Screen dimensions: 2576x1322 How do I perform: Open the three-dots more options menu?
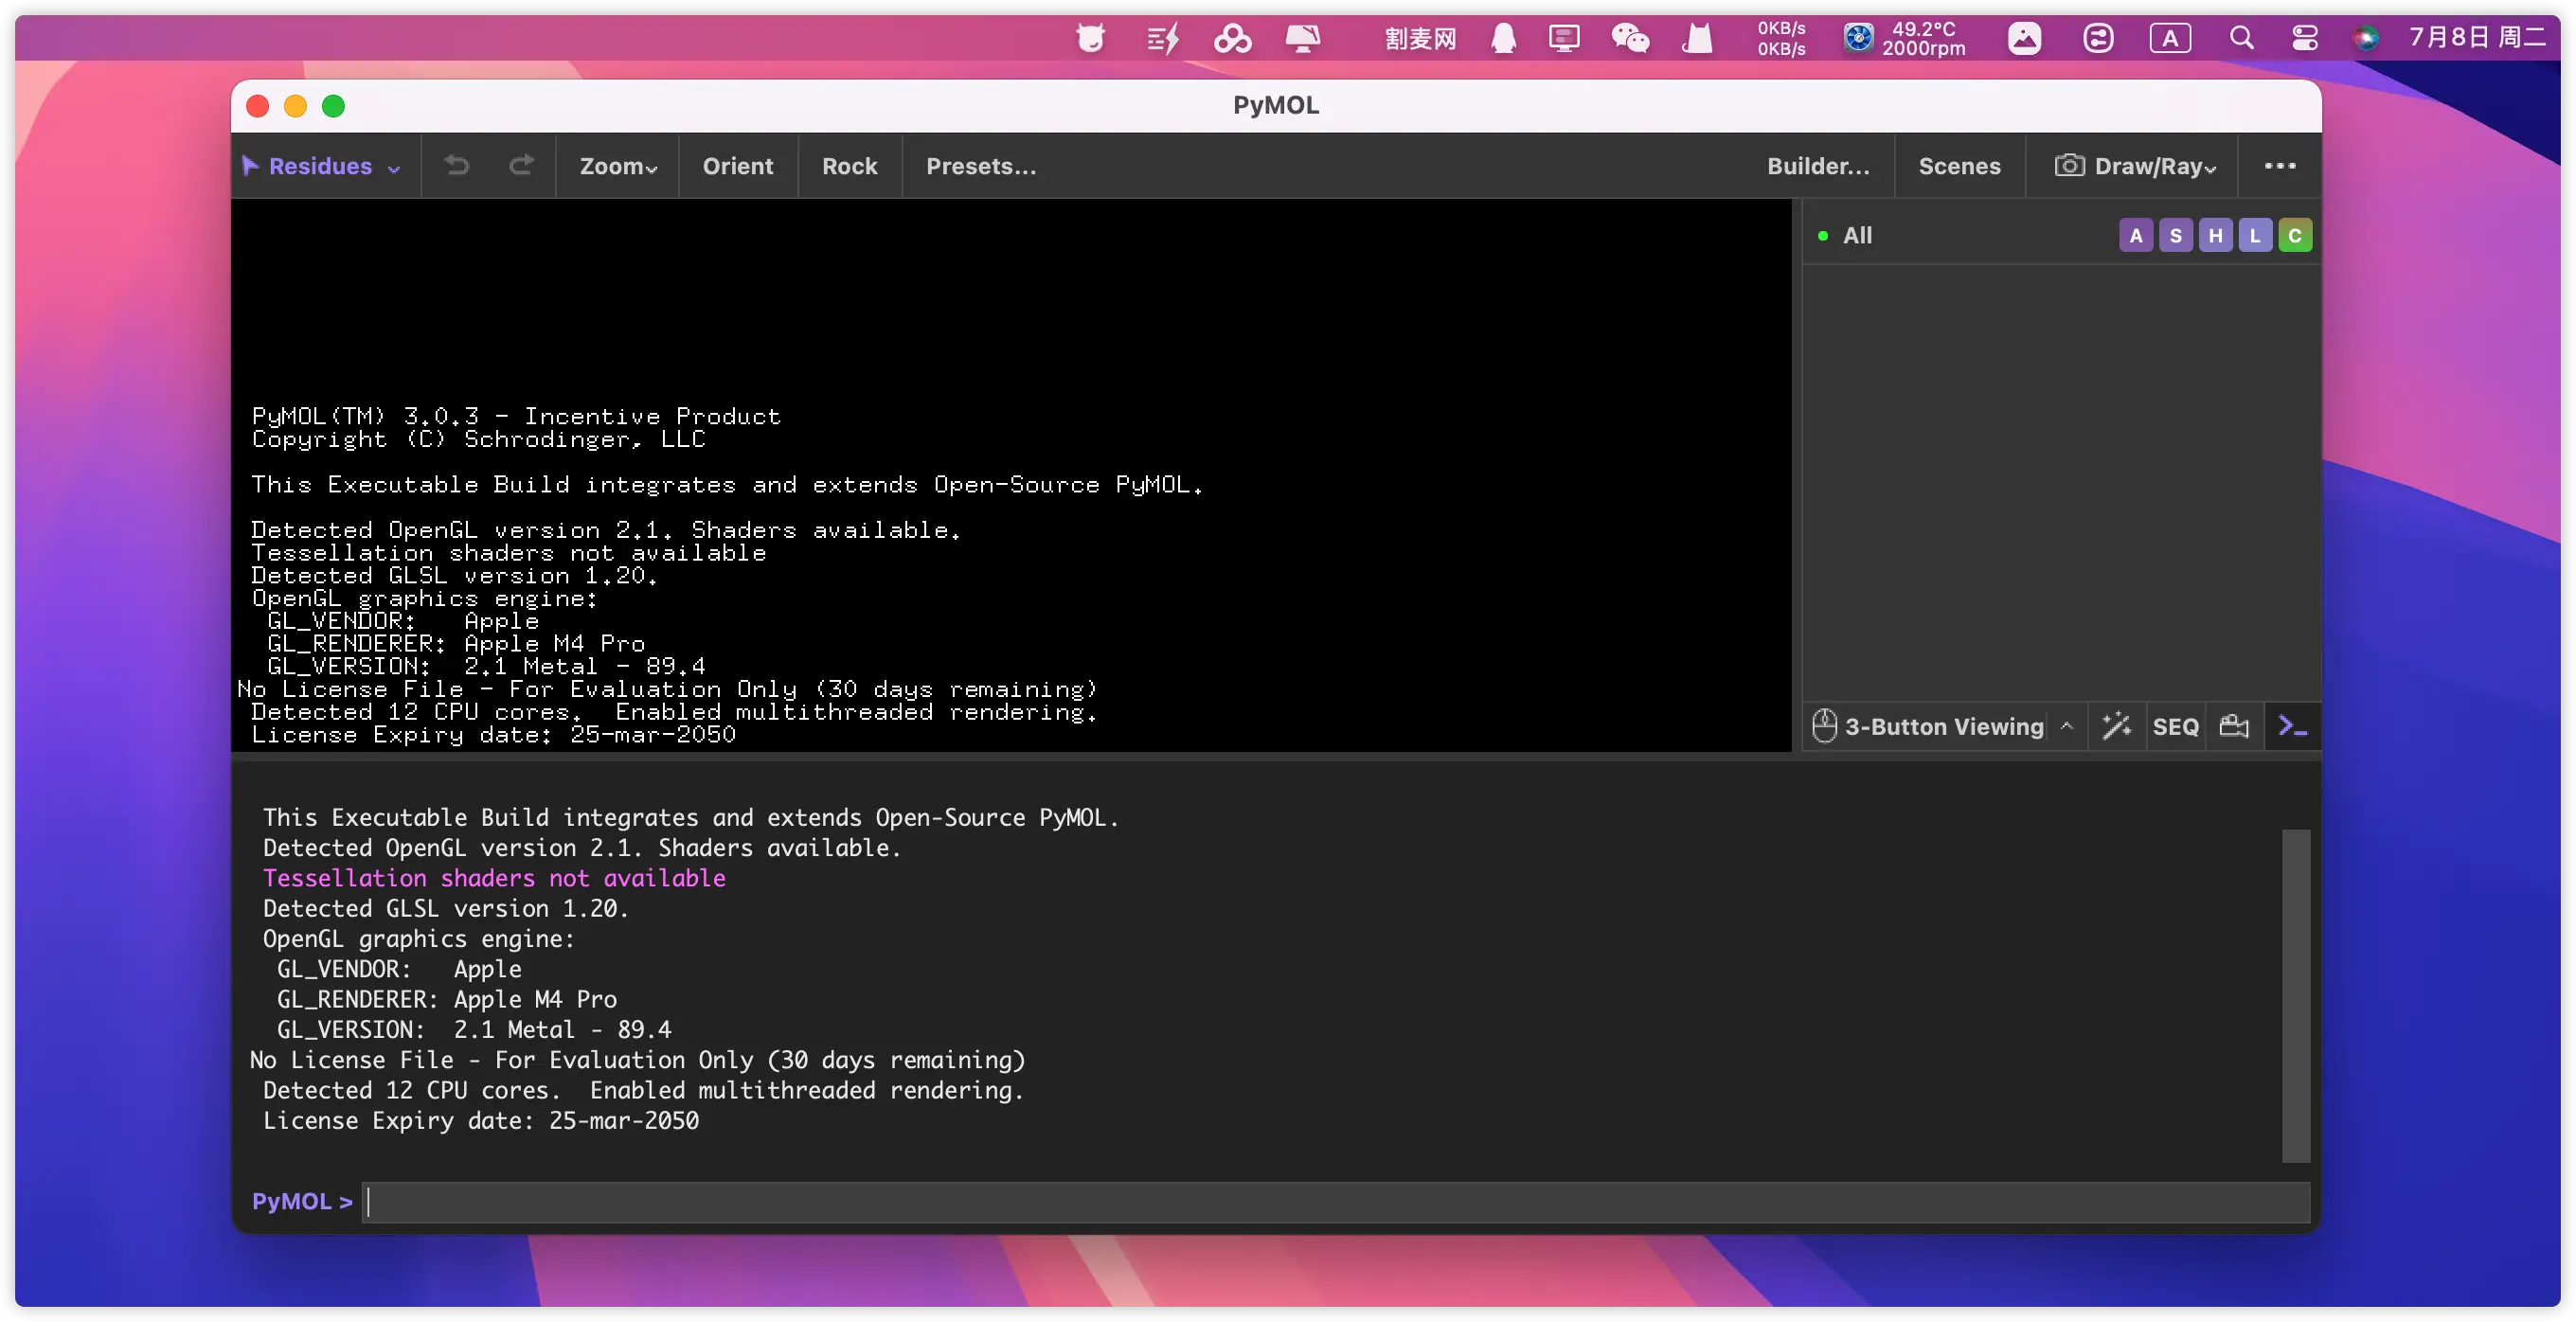tap(2279, 166)
